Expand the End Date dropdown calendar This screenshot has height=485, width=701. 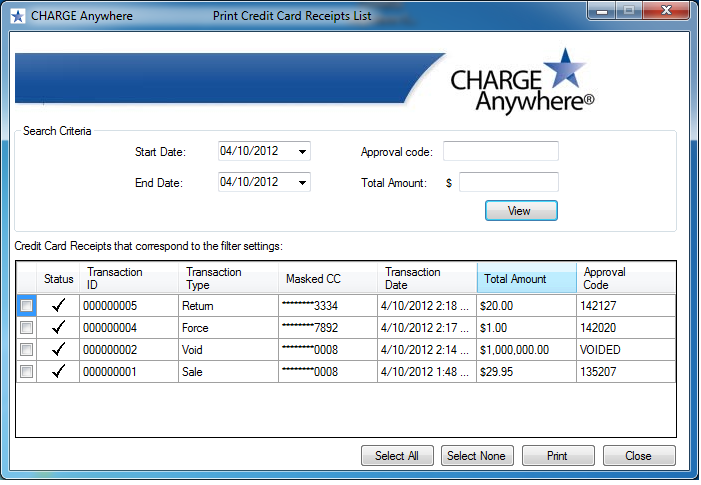click(302, 183)
